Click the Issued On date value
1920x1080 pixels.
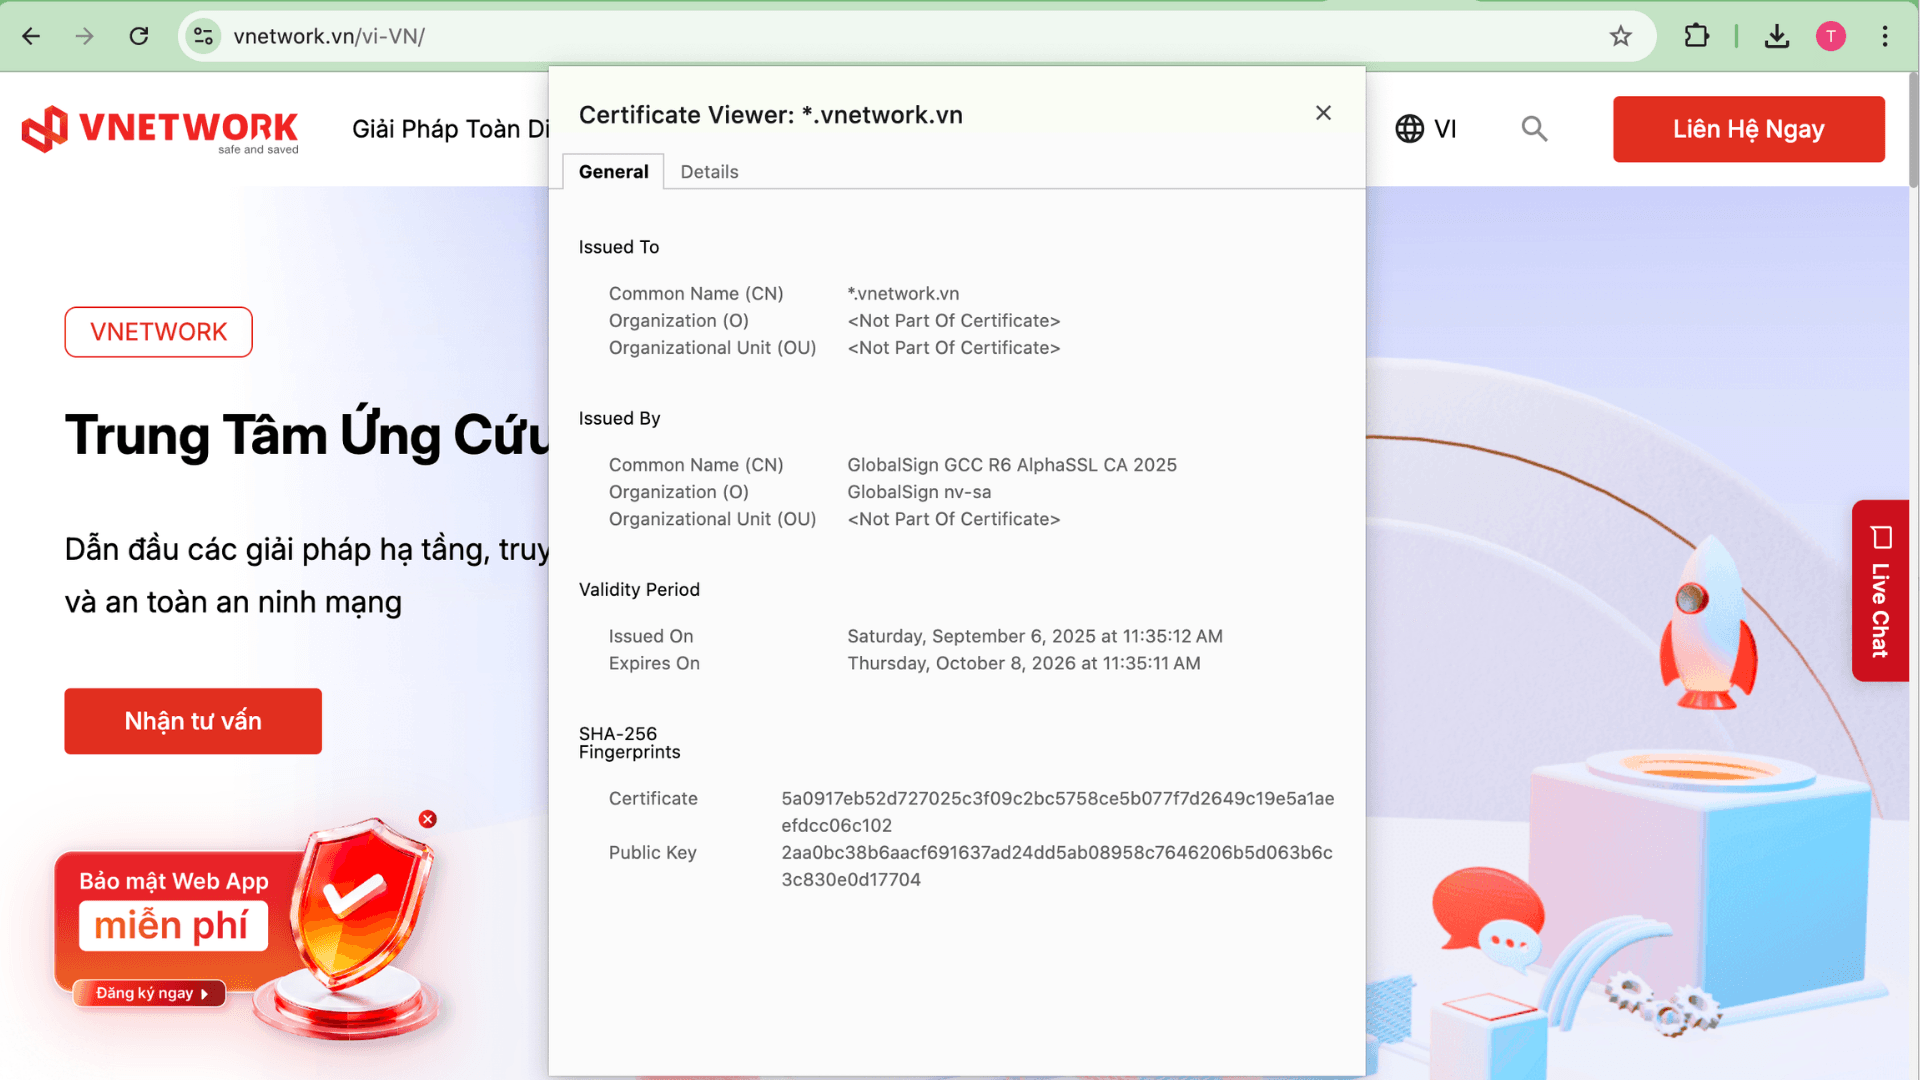(1035, 636)
